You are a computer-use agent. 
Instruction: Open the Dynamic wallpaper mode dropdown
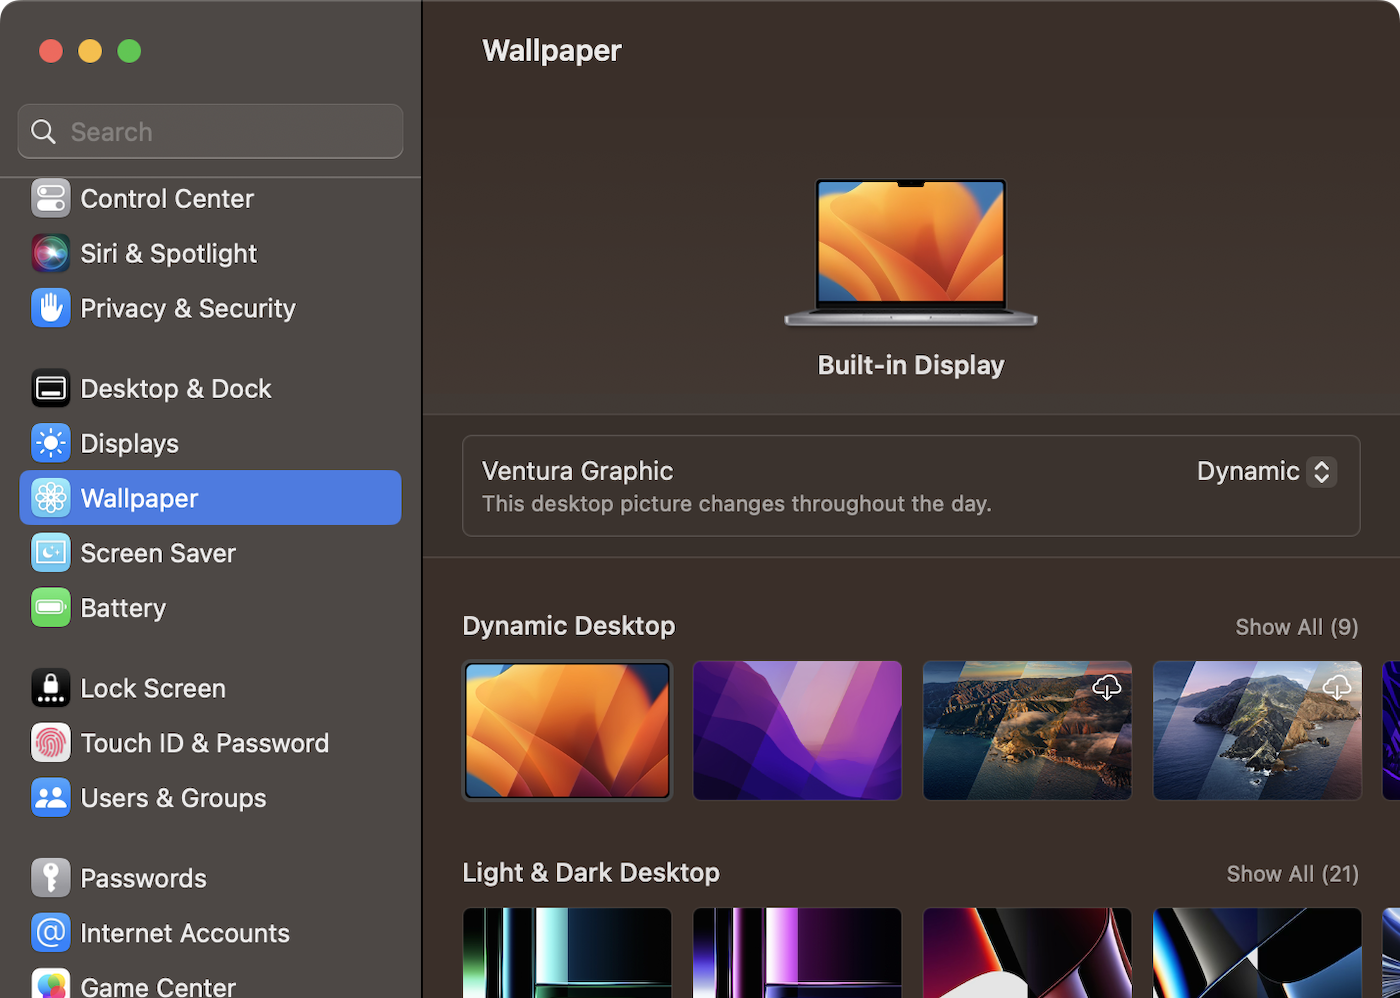click(x=1265, y=471)
